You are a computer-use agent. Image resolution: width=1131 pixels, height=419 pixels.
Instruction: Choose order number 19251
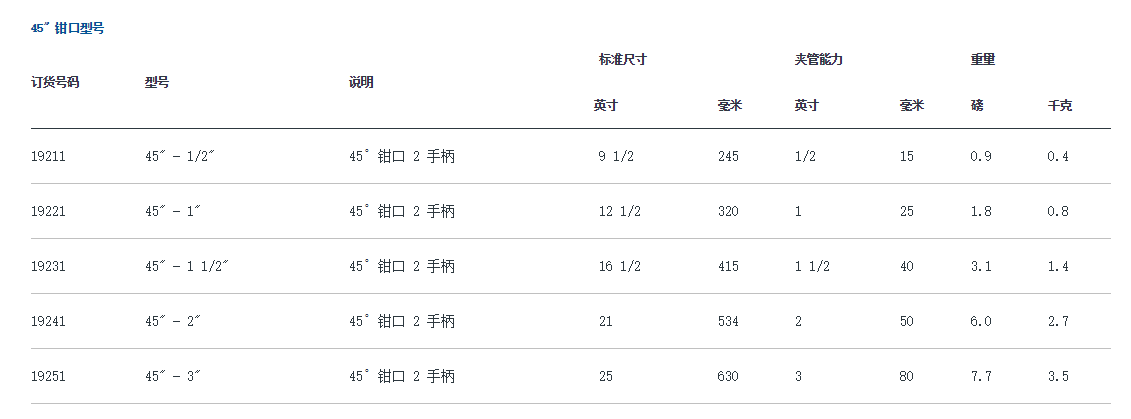(x=48, y=376)
